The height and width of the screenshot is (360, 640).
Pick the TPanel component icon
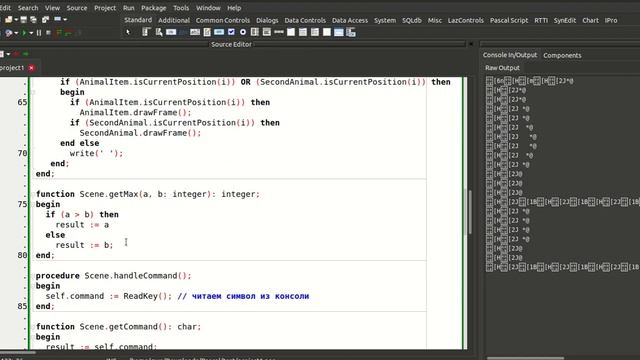327,32
